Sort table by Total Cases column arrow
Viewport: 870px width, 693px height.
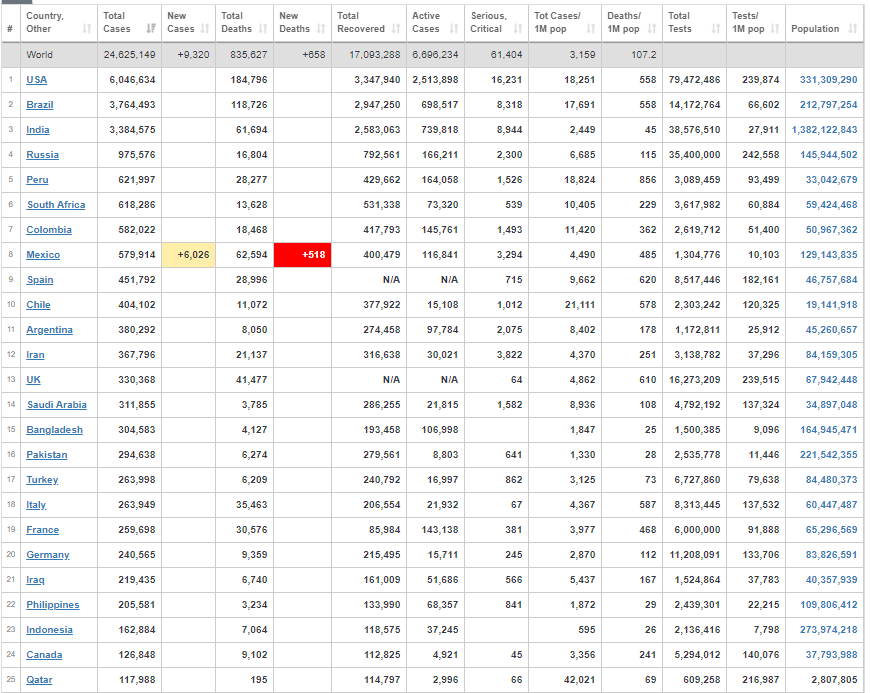coord(151,29)
